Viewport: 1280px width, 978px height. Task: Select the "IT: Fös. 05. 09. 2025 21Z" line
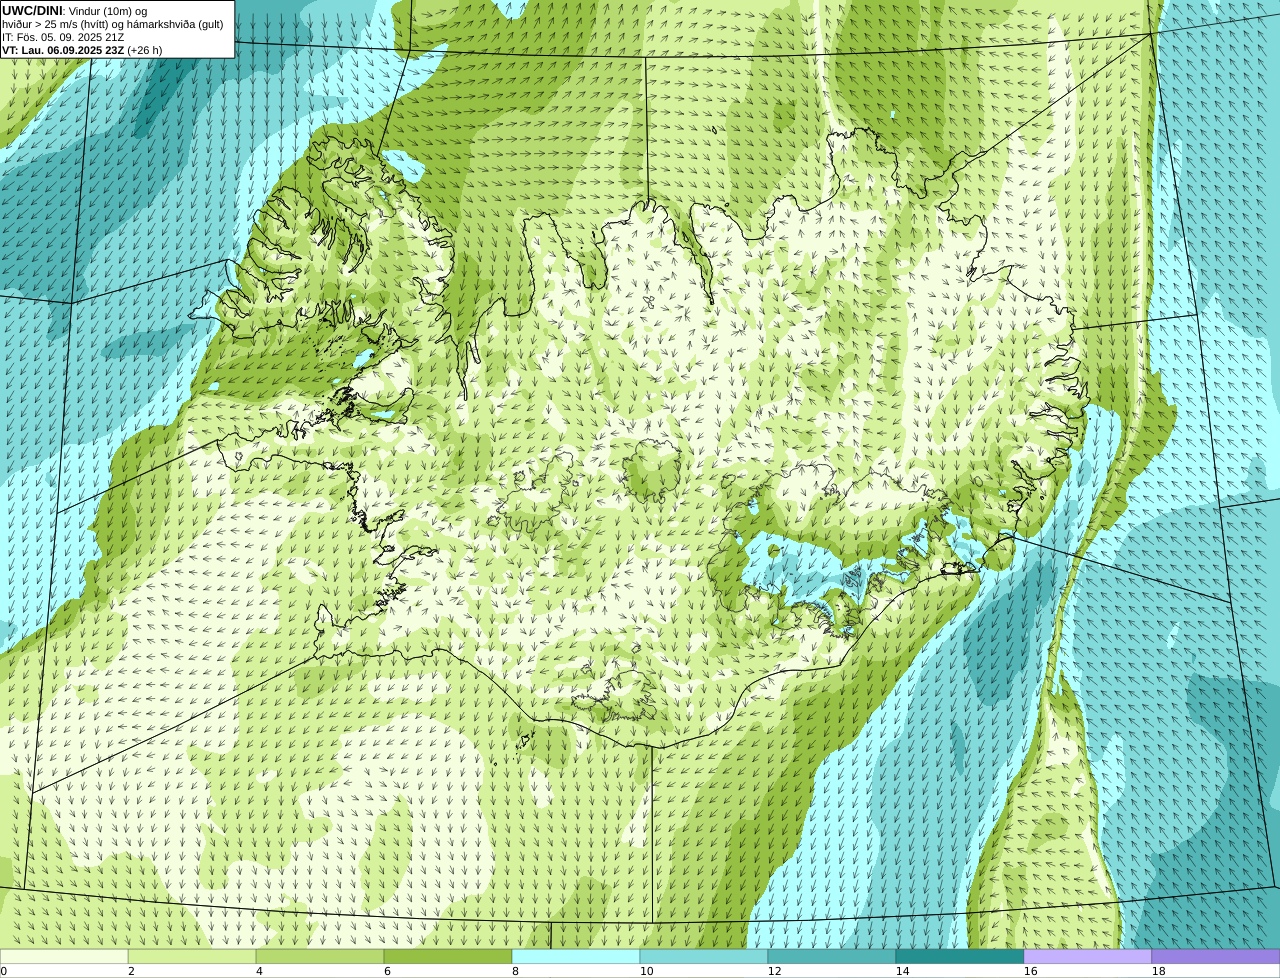(x=63, y=37)
